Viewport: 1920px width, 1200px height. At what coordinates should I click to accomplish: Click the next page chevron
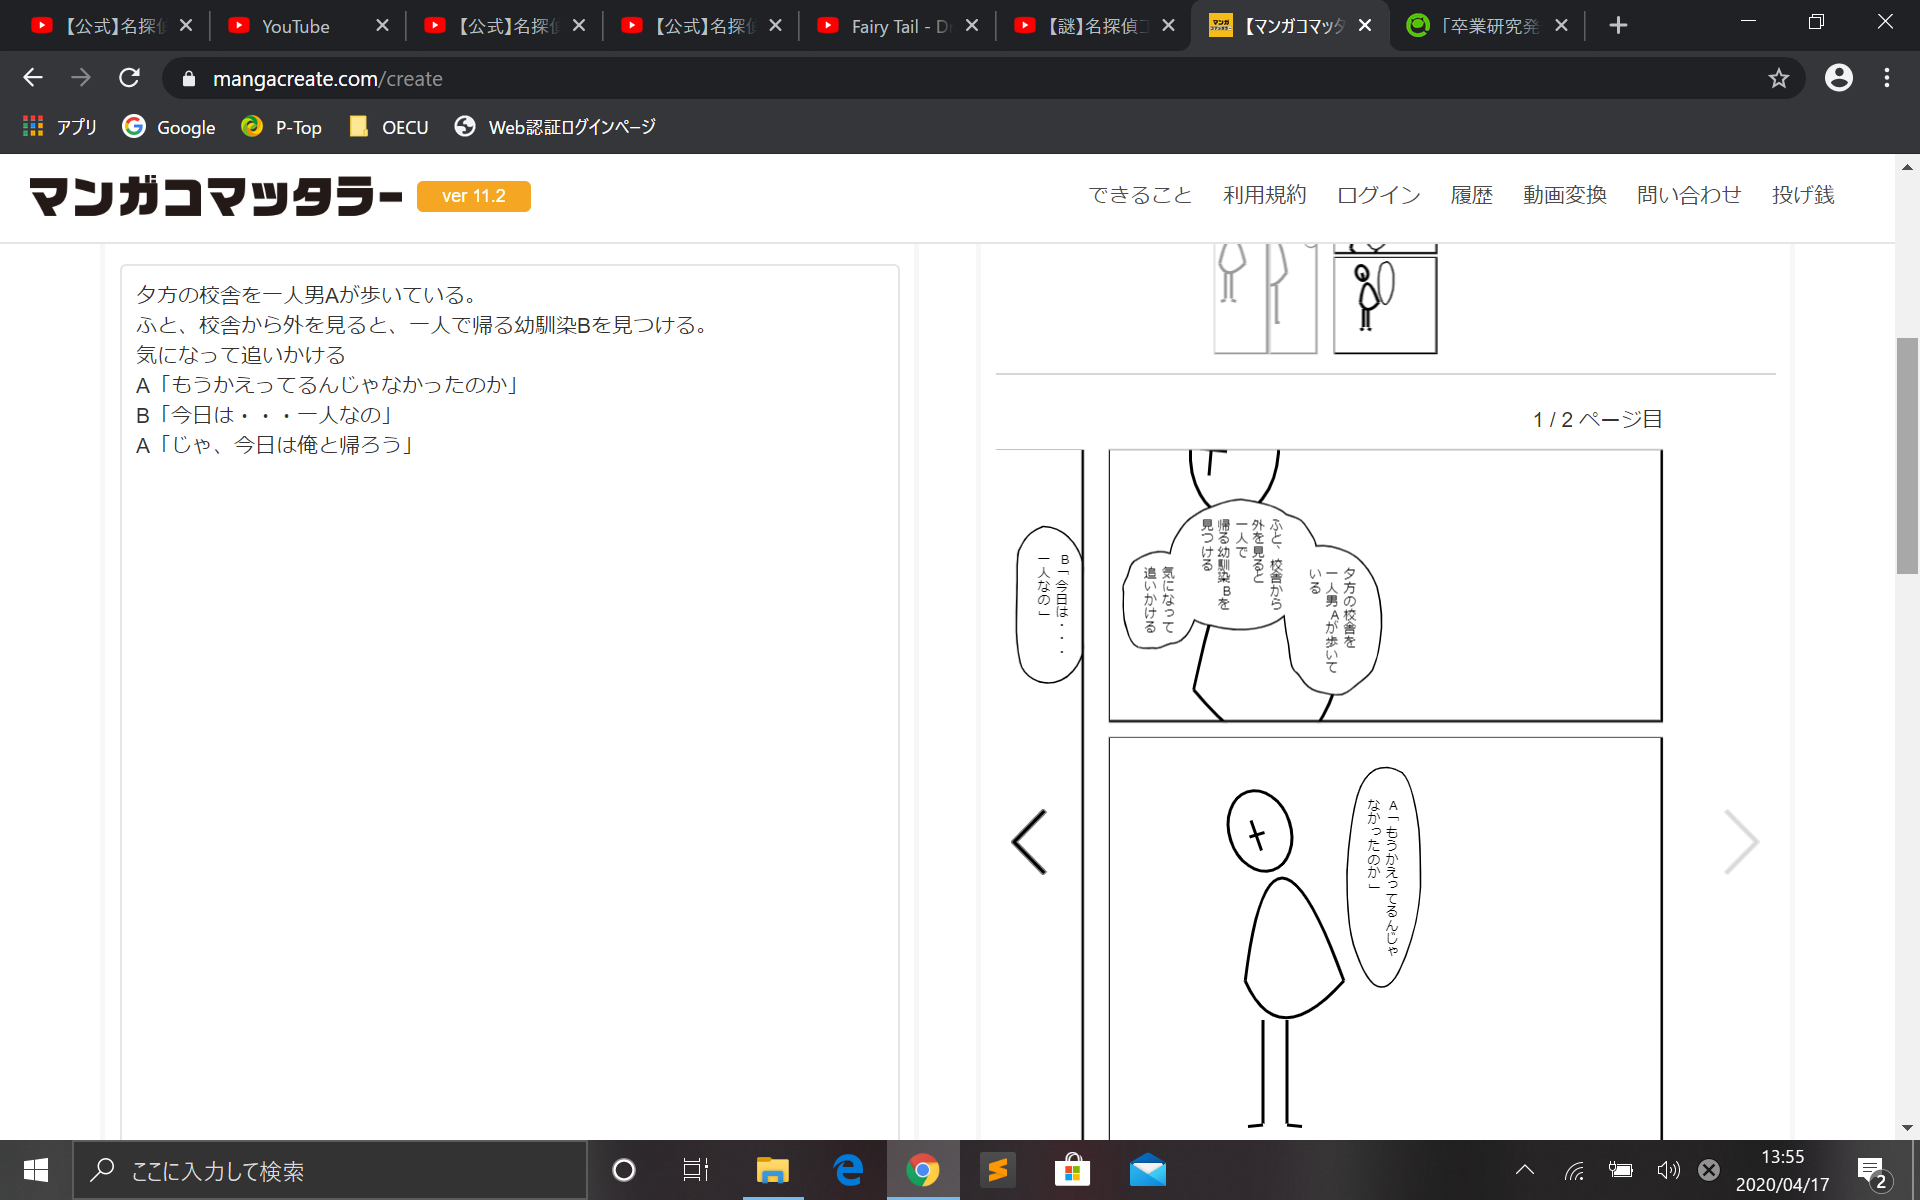click(1742, 841)
